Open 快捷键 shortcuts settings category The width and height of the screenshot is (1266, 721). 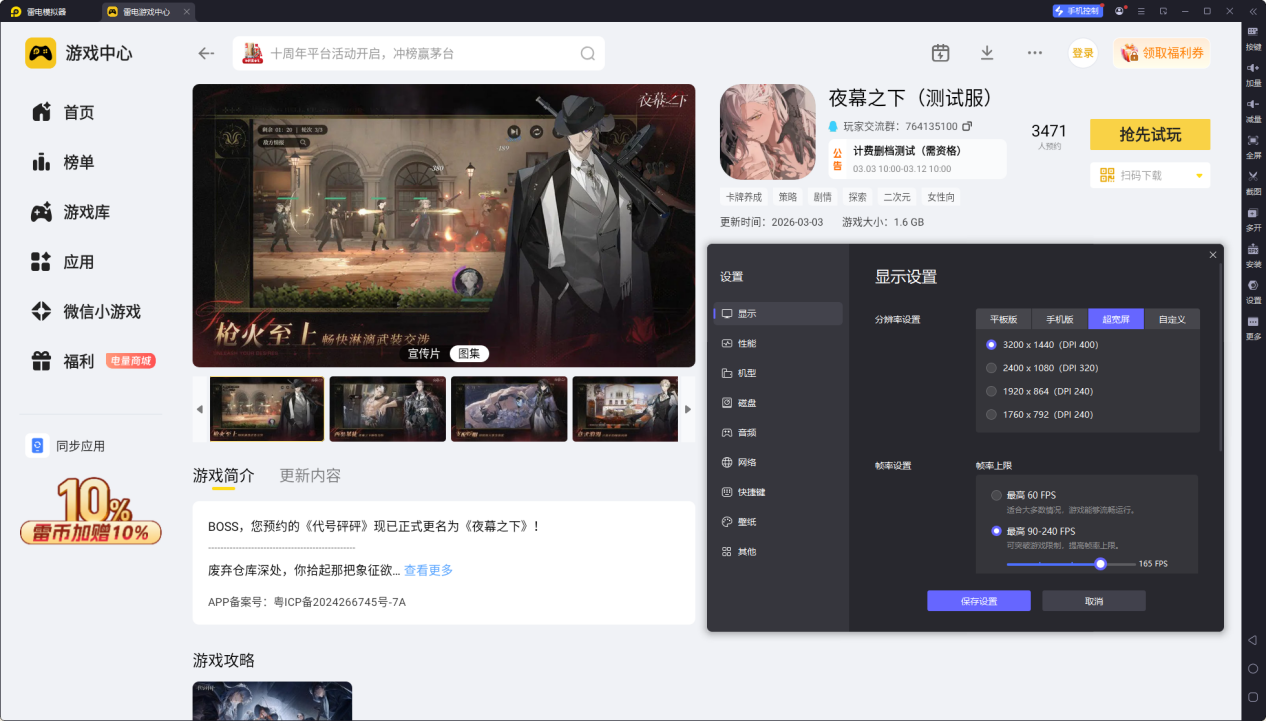click(778, 492)
